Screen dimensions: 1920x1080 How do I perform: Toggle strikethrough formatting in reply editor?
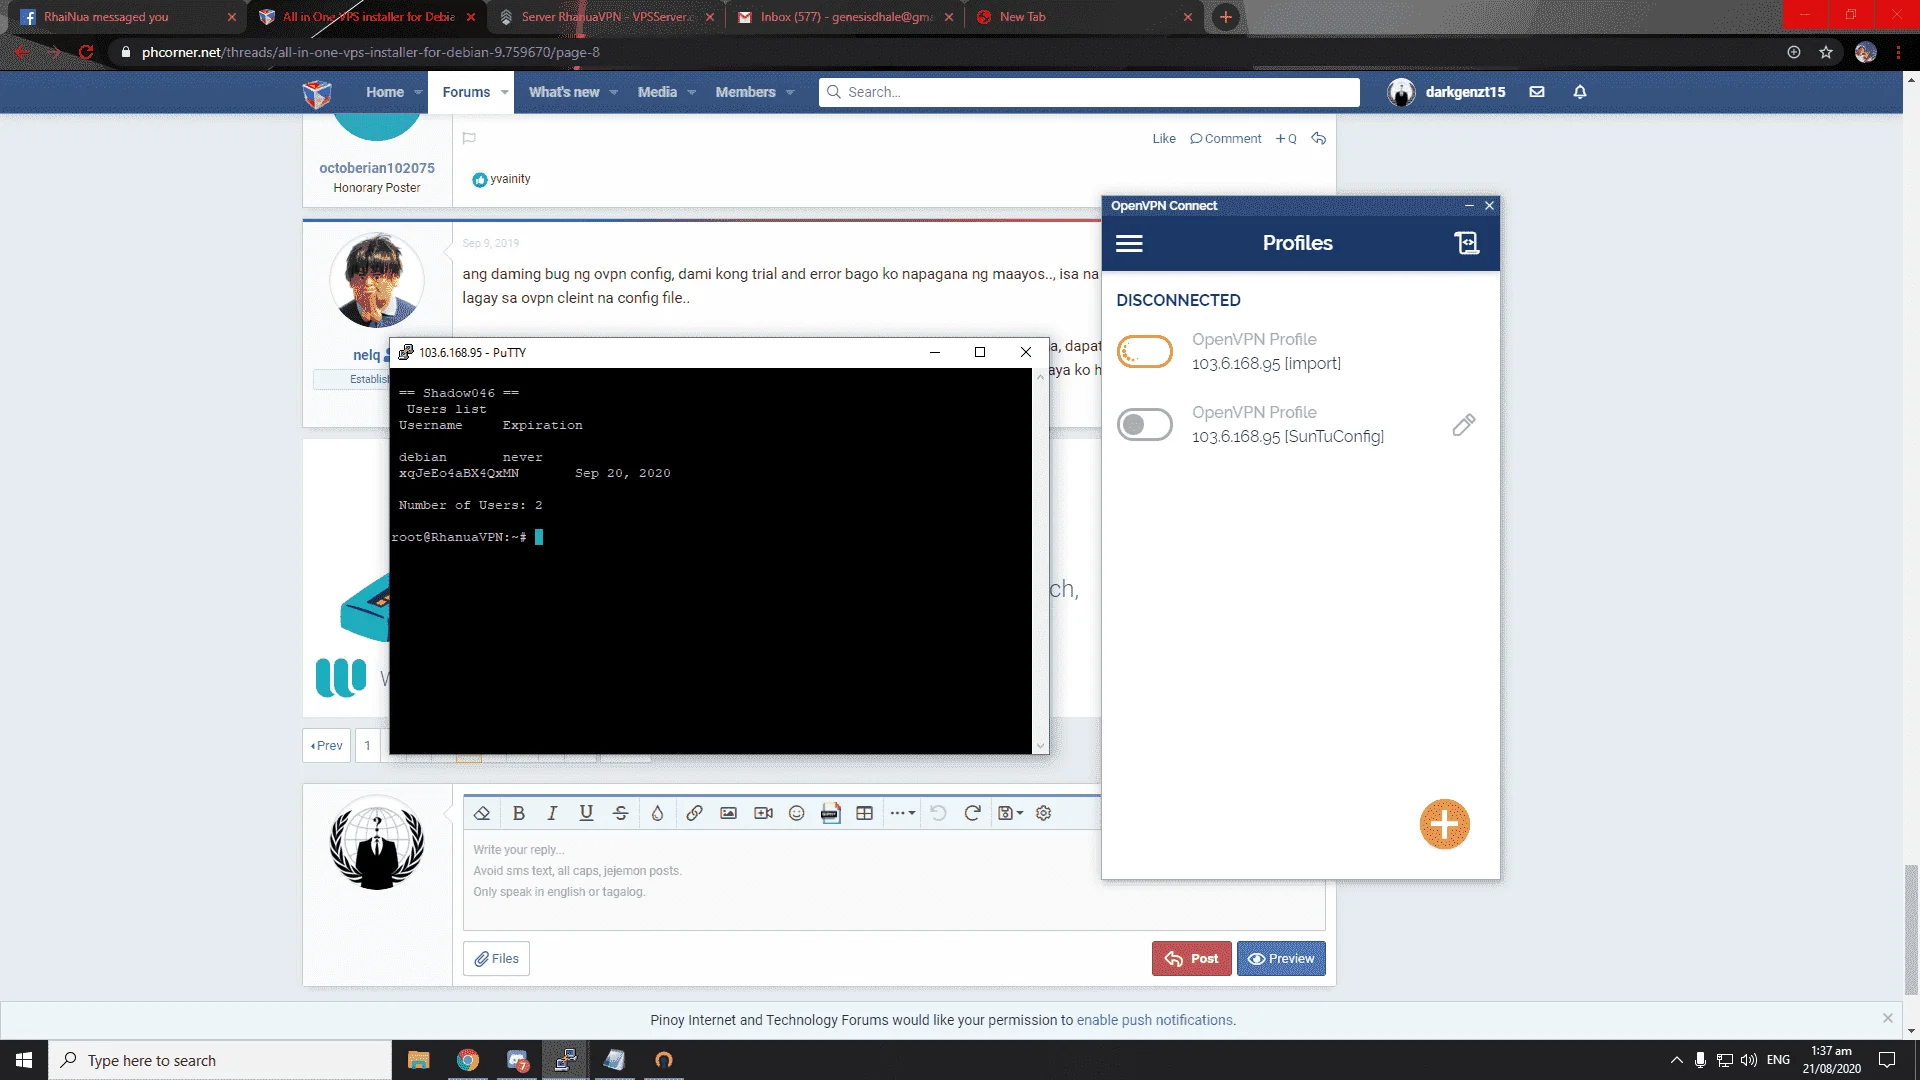coord(620,813)
